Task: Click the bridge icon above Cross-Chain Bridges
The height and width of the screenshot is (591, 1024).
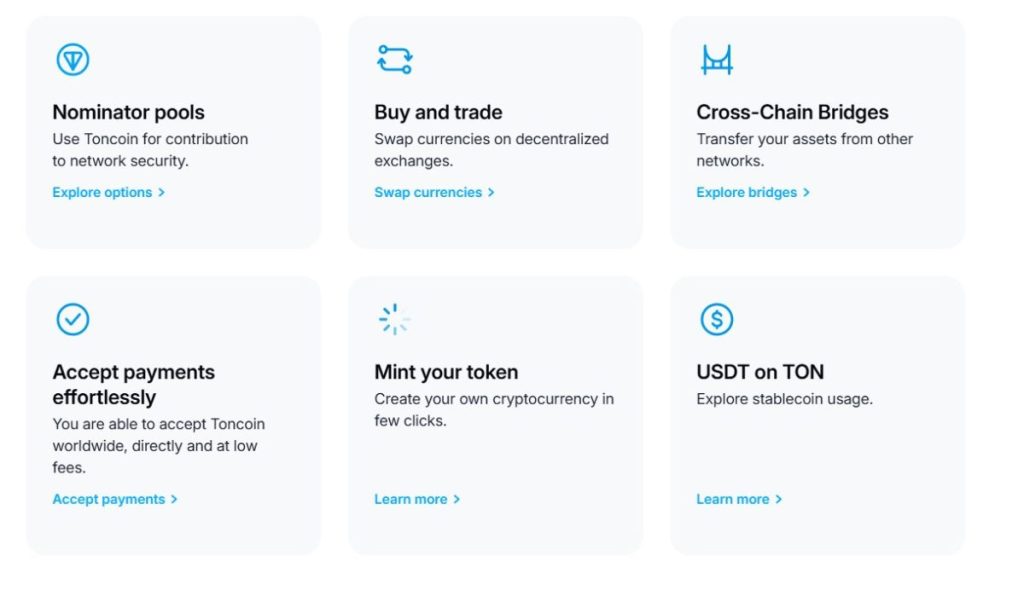Action: click(716, 58)
